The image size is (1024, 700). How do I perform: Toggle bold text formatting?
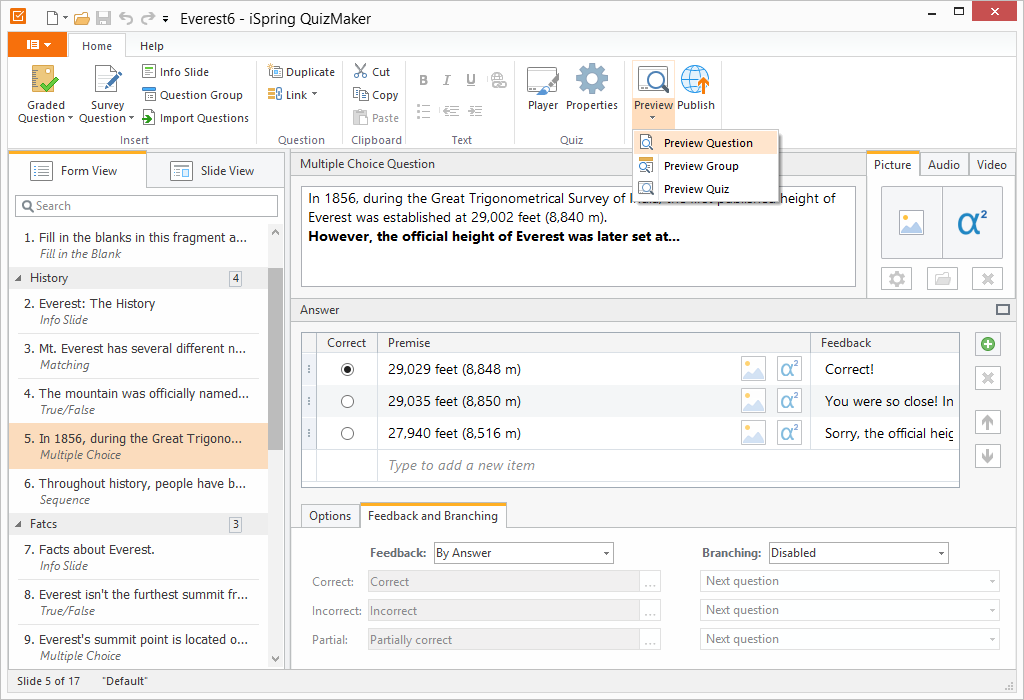point(423,80)
